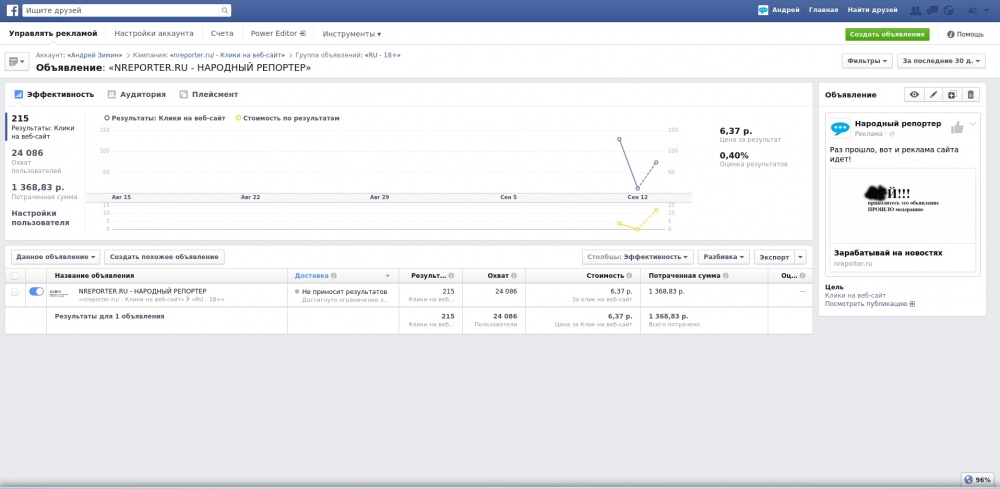Screen dimensions: 1000x489
Task: Click «Андрей Зимин» account breadcrumb link
Action: click(x=94, y=55)
